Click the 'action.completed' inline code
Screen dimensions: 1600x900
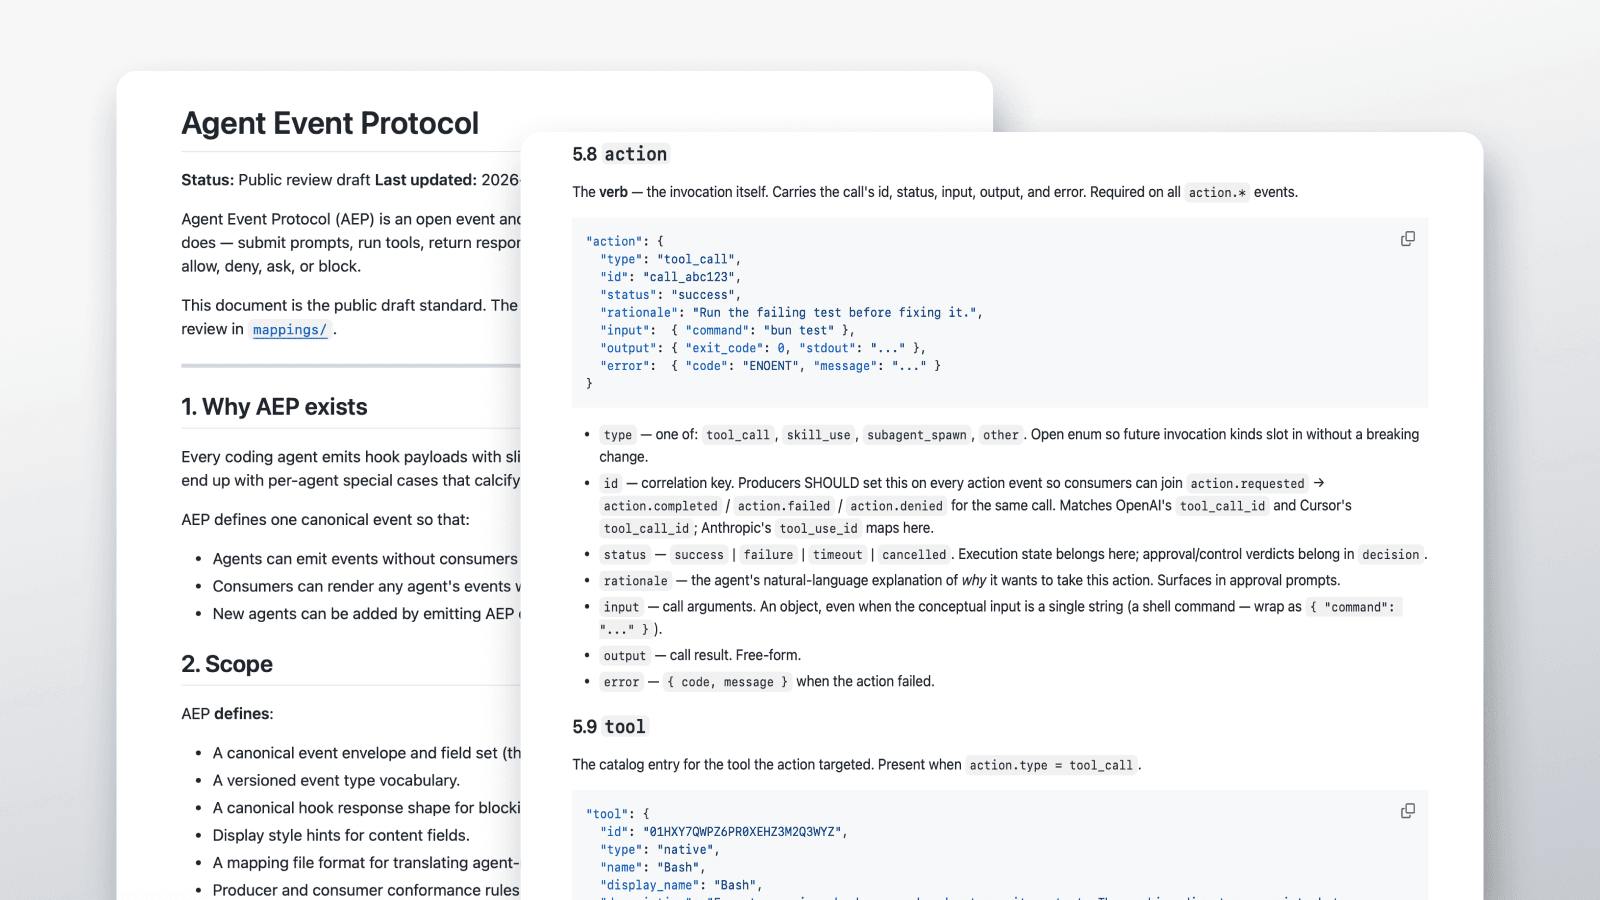click(x=660, y=506)
